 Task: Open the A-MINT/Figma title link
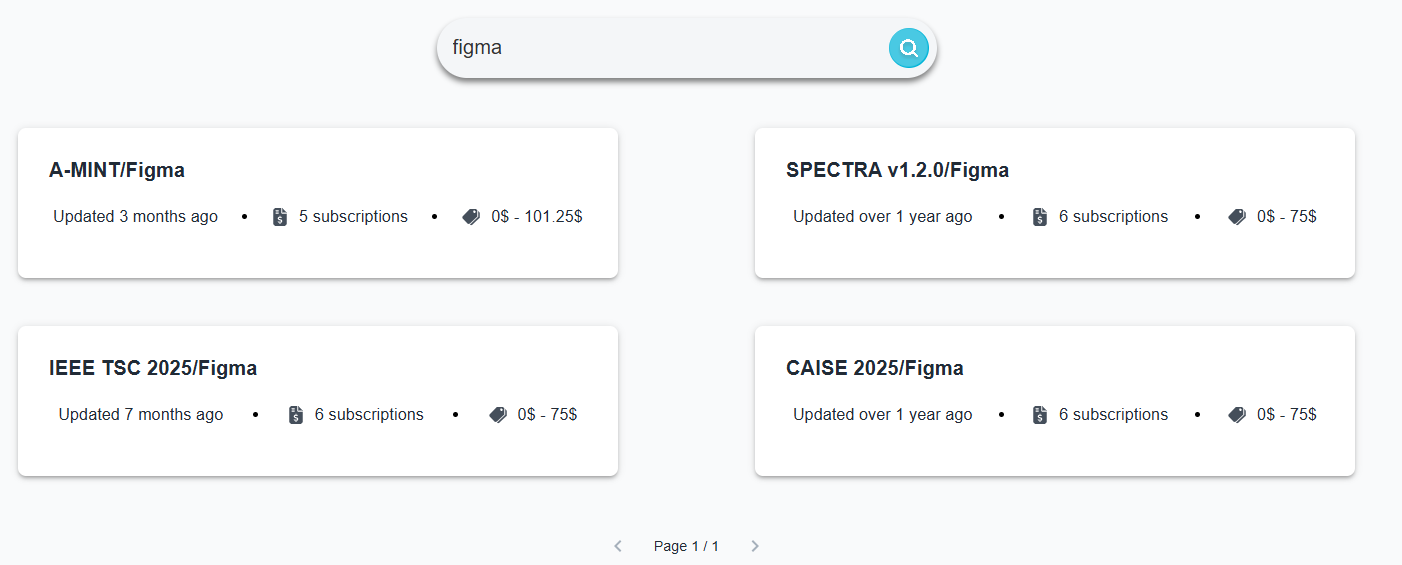click(117, 170)
